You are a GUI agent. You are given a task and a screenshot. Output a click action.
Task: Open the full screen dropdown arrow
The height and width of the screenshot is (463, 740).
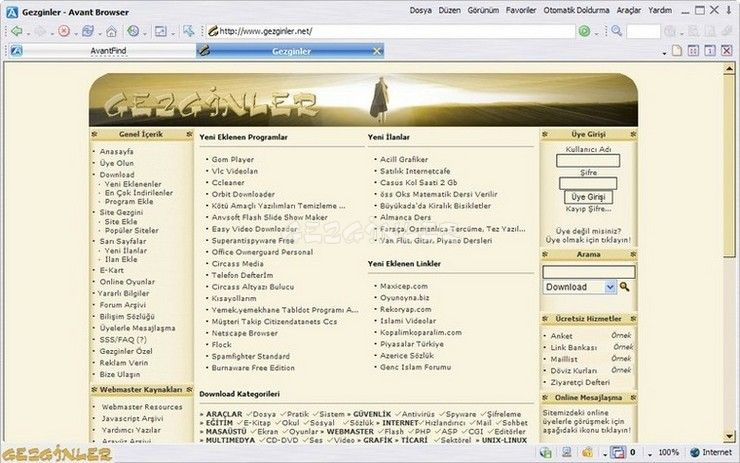[x=173, y=34]
